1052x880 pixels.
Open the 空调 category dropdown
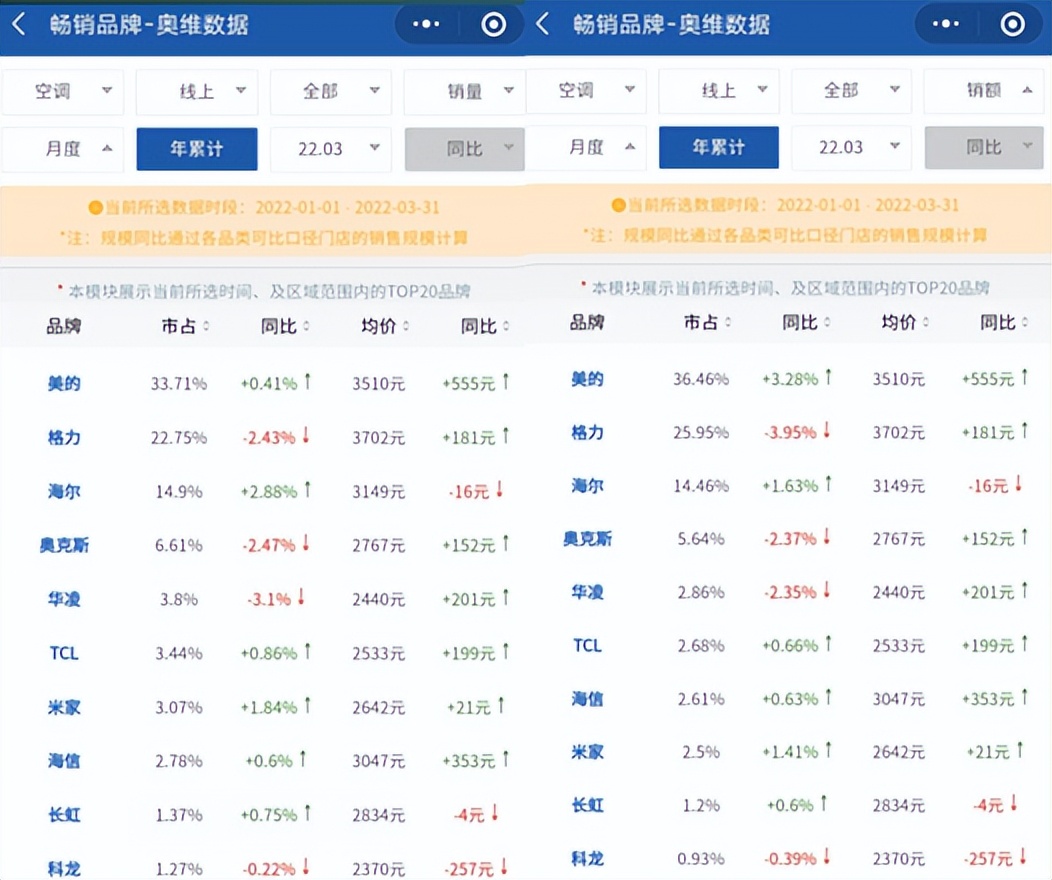click(x=63, y=90)
